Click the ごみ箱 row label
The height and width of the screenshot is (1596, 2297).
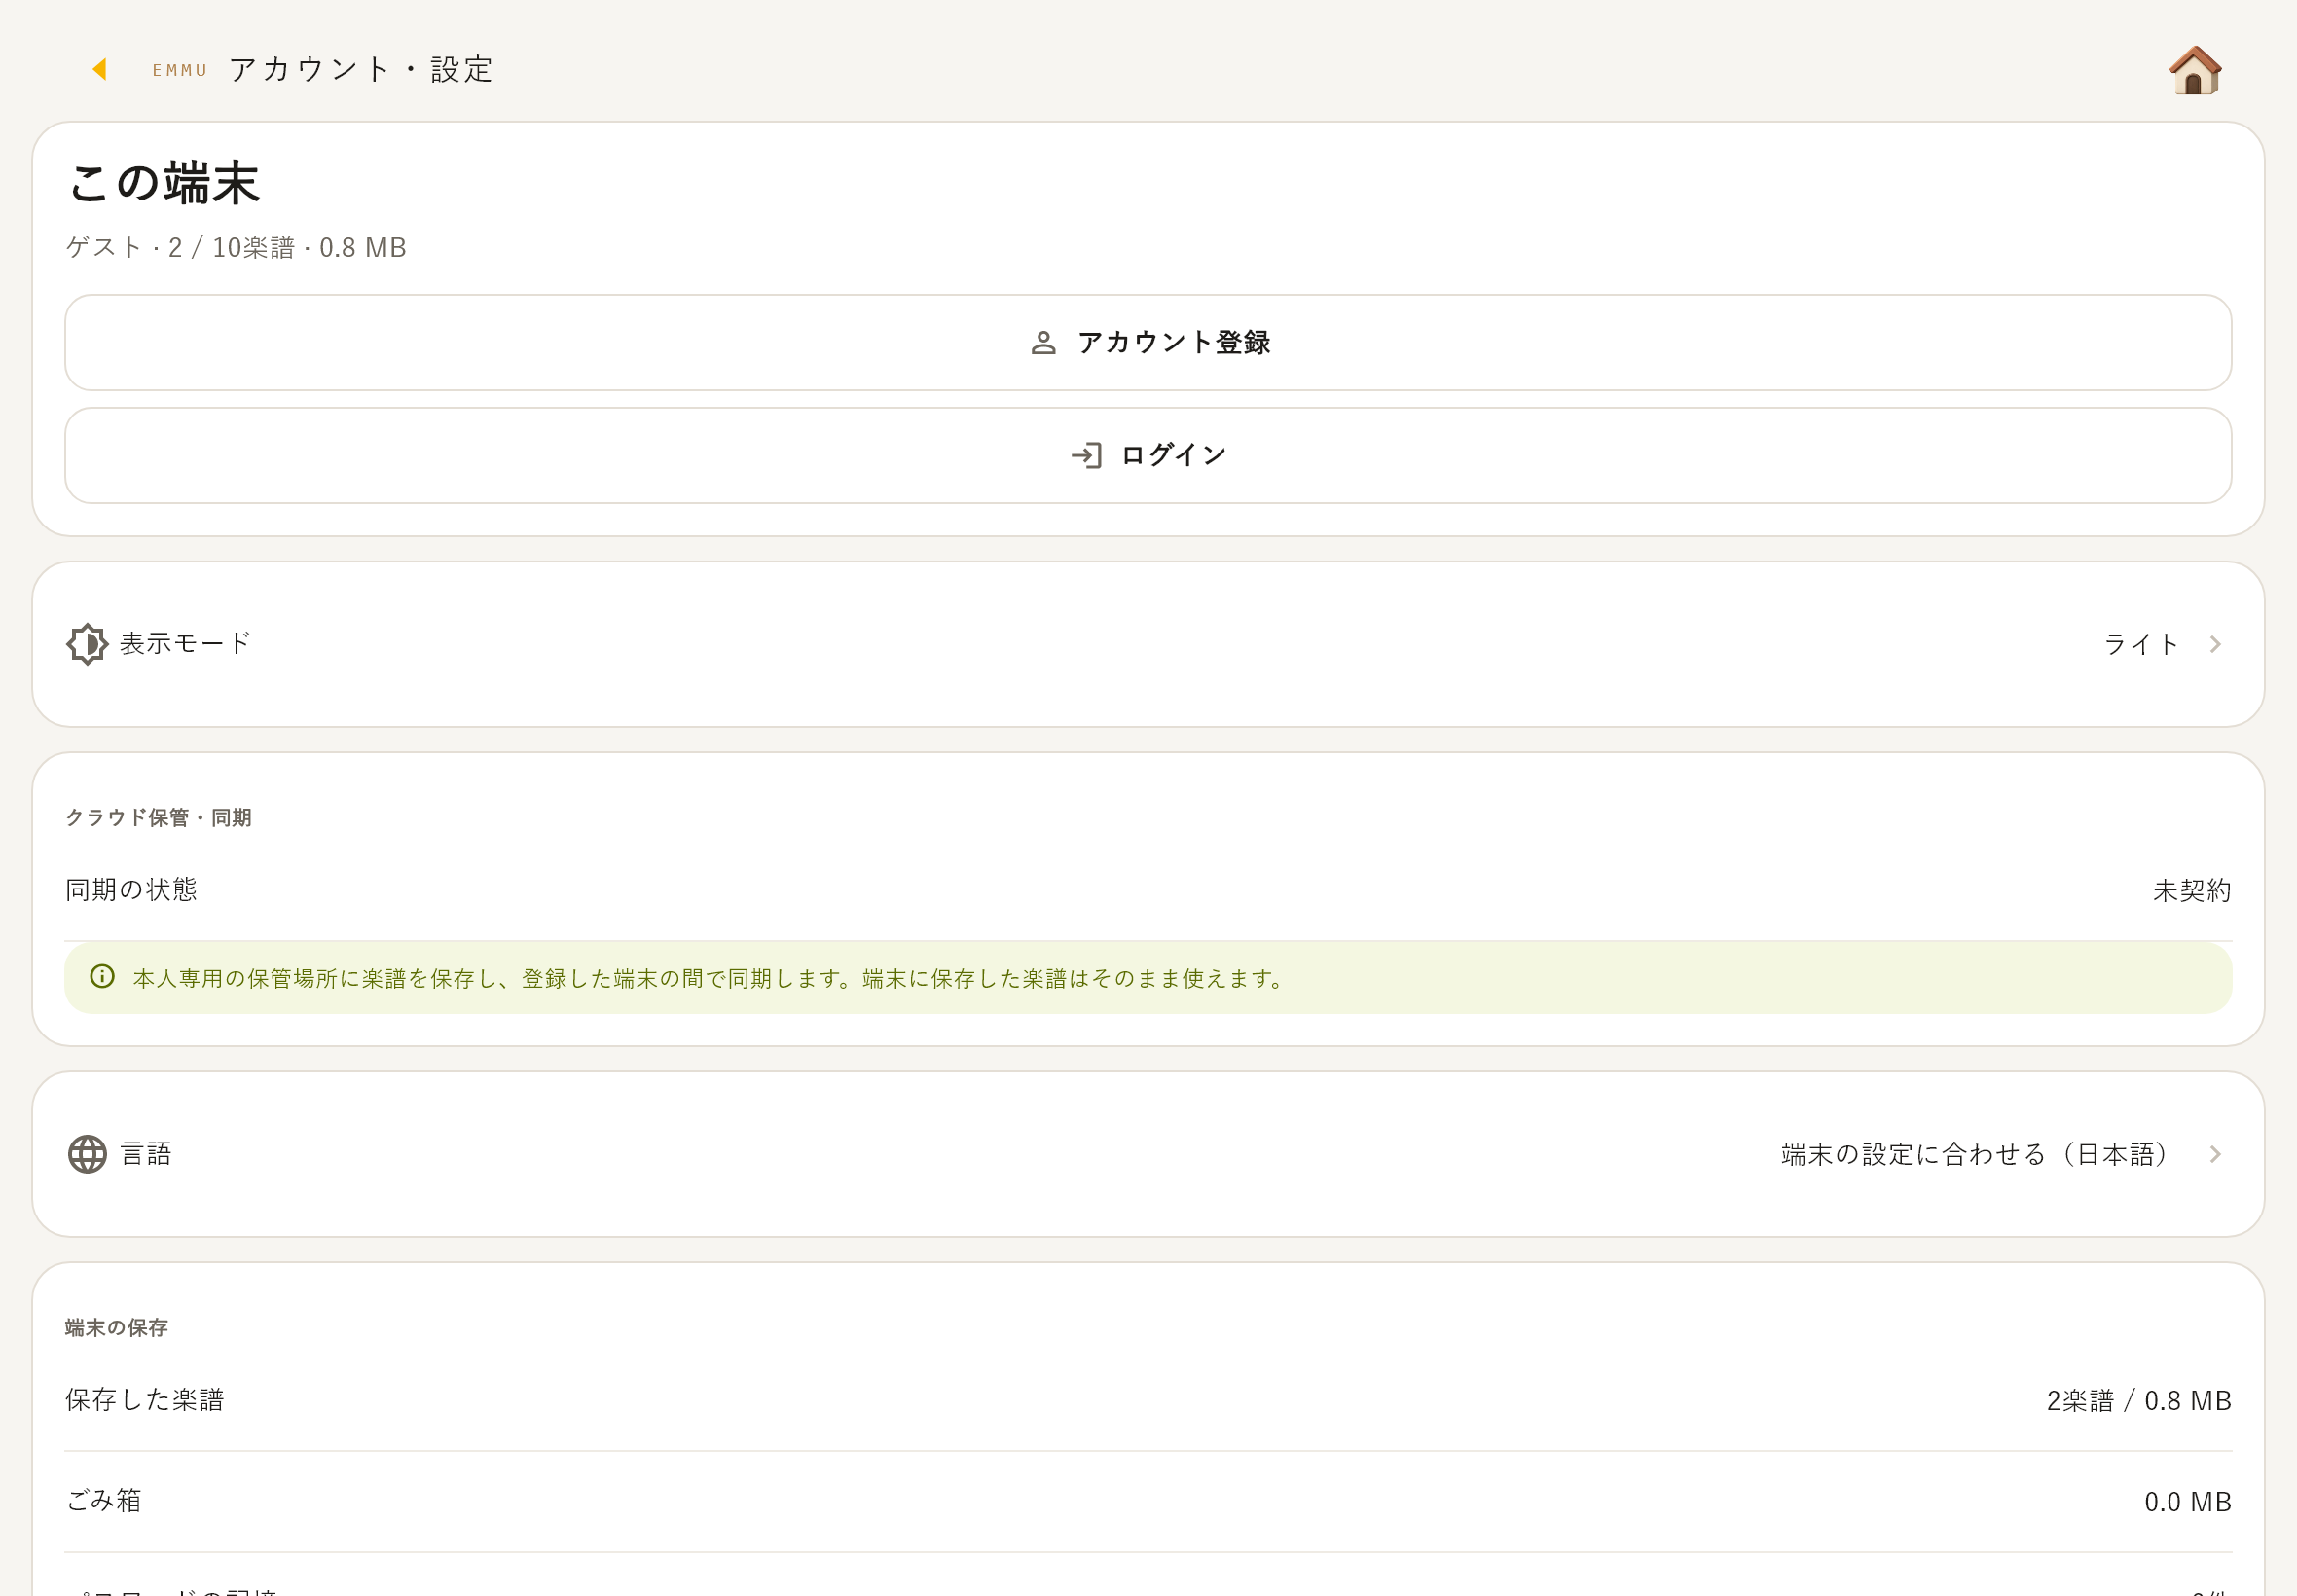(104, 1500)
